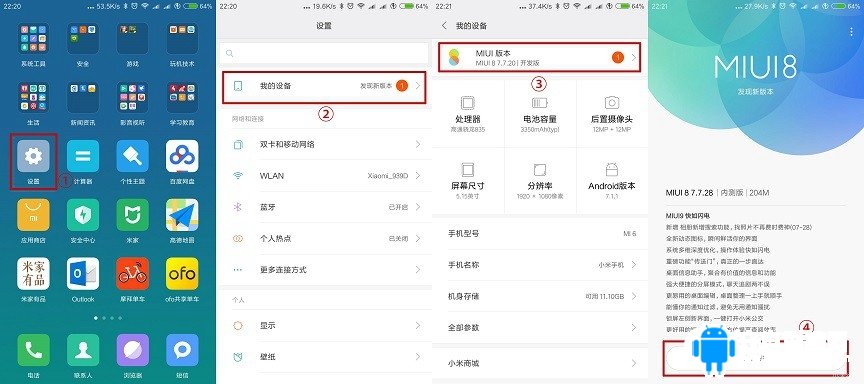This screenshot has width=864, height=384.
Task: Expand the chevron on 显示 row
Action: pyautogui.click(x=418, y=326)
